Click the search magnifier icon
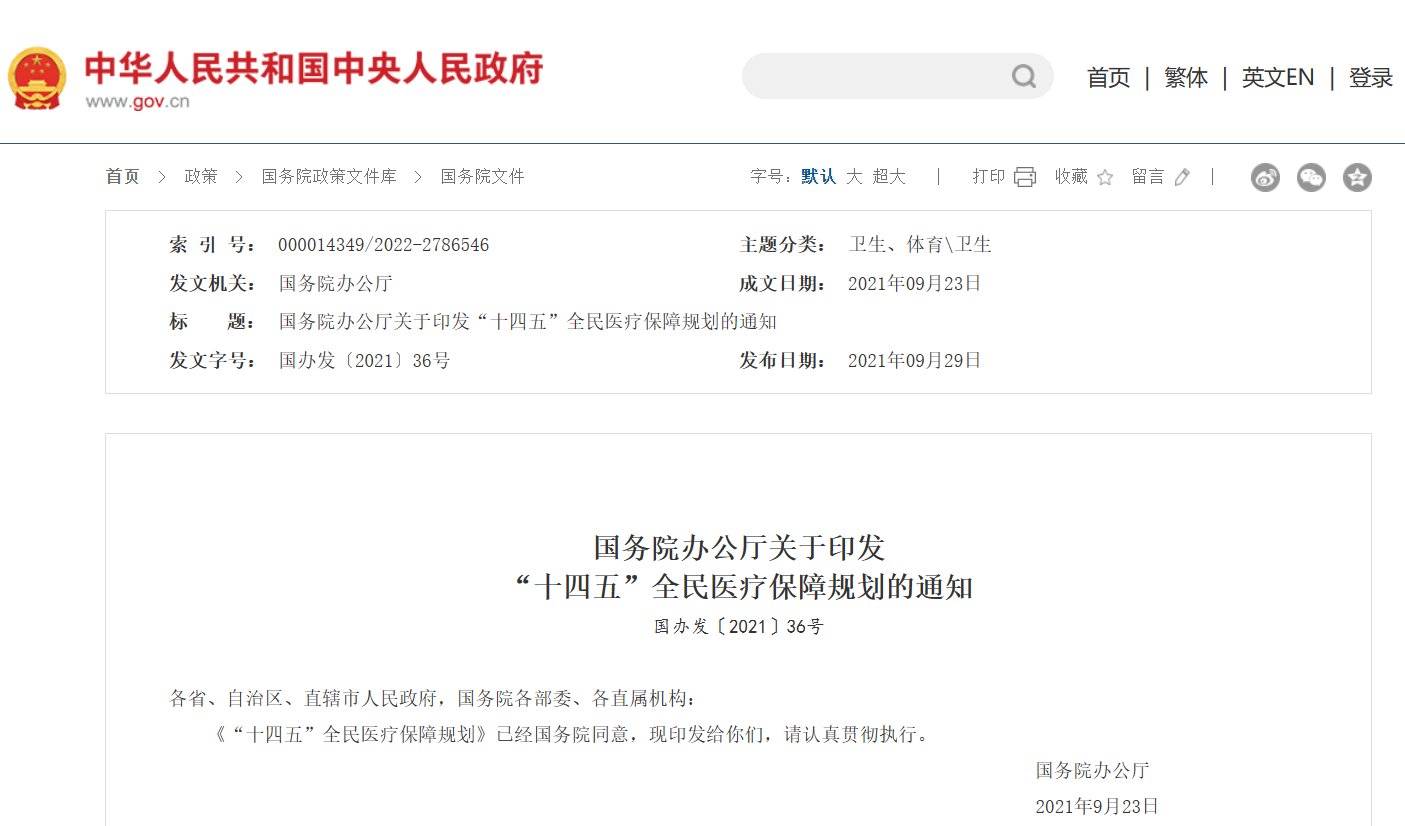The width and height of the screenshot is (1405, 826). [x=1023, y=77]
